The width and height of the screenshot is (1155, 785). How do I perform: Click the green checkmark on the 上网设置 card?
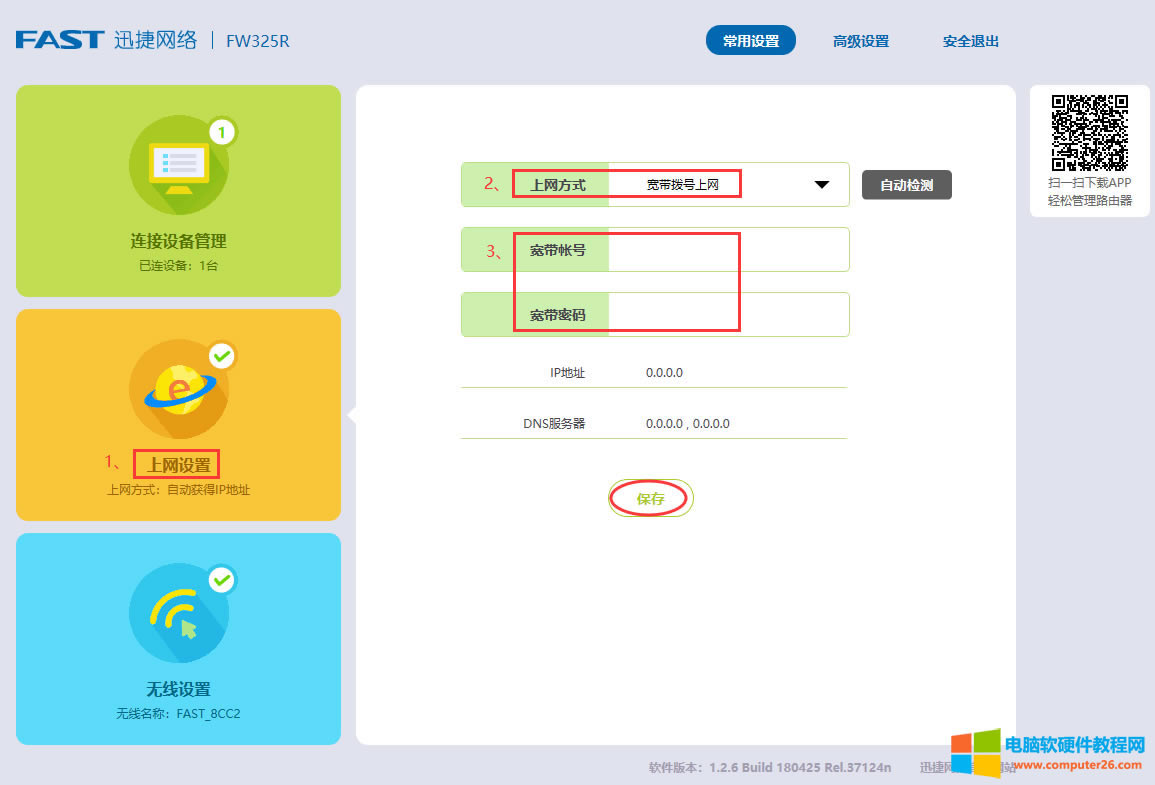click(222, 356)
